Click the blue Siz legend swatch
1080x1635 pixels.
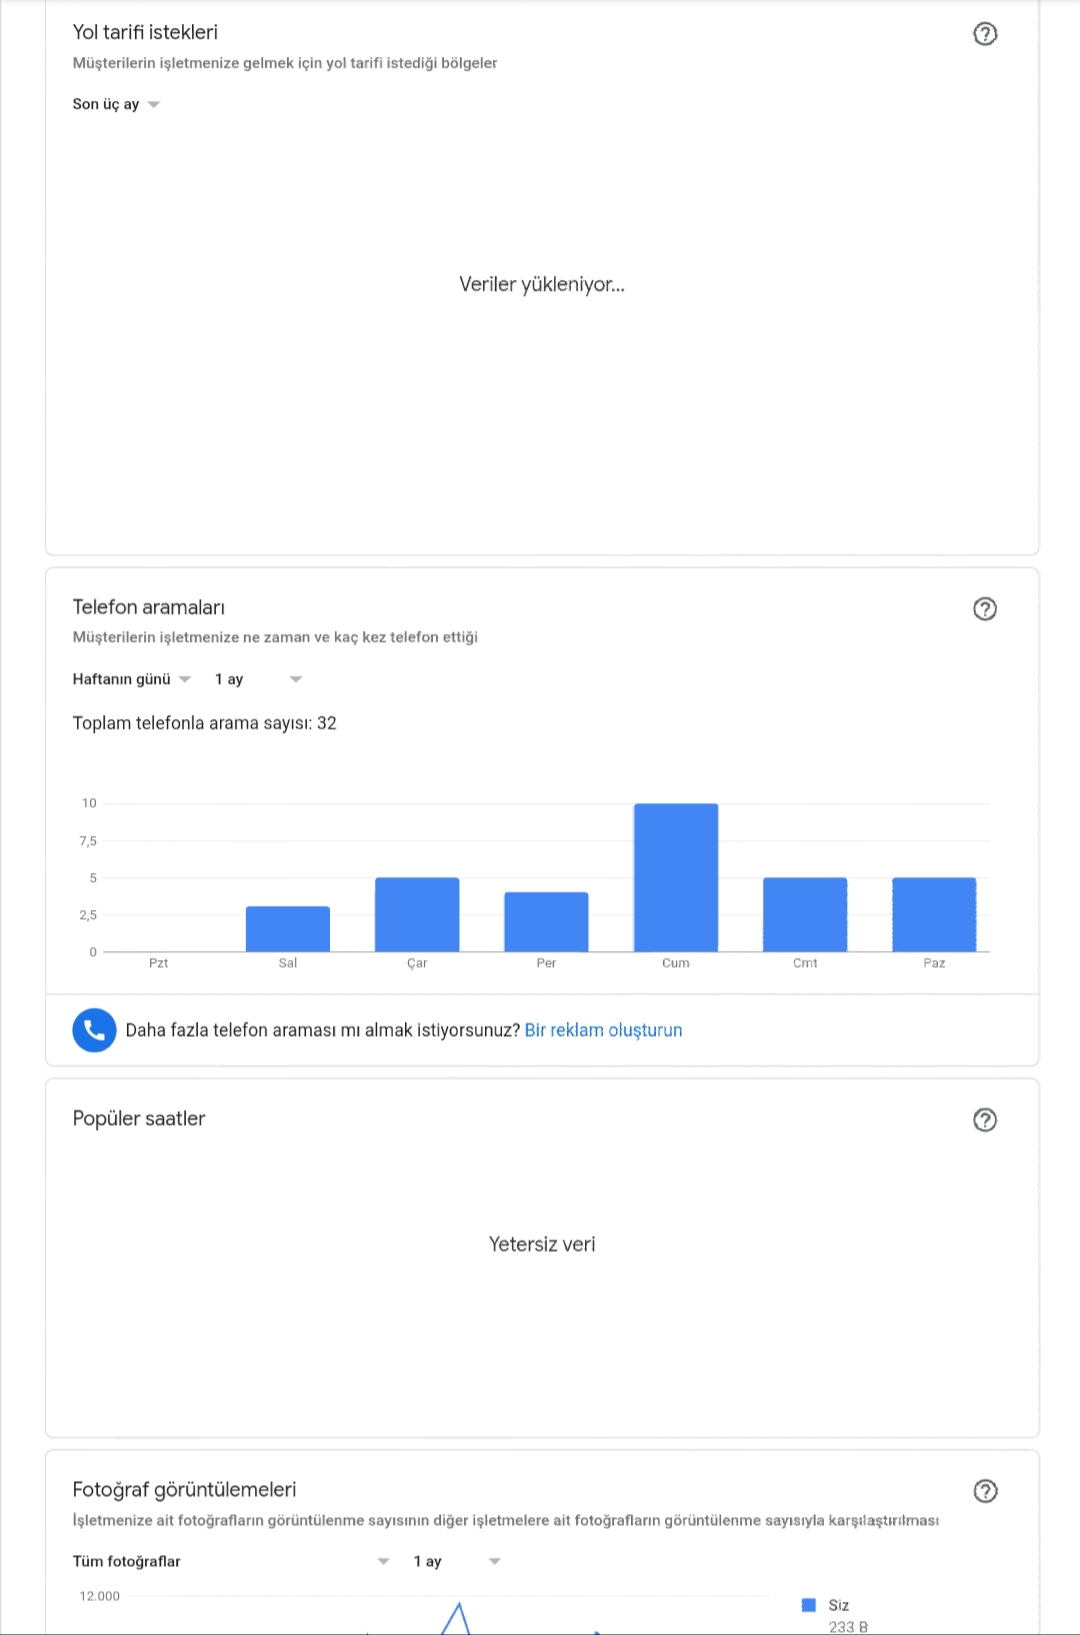pos(809,1605)
